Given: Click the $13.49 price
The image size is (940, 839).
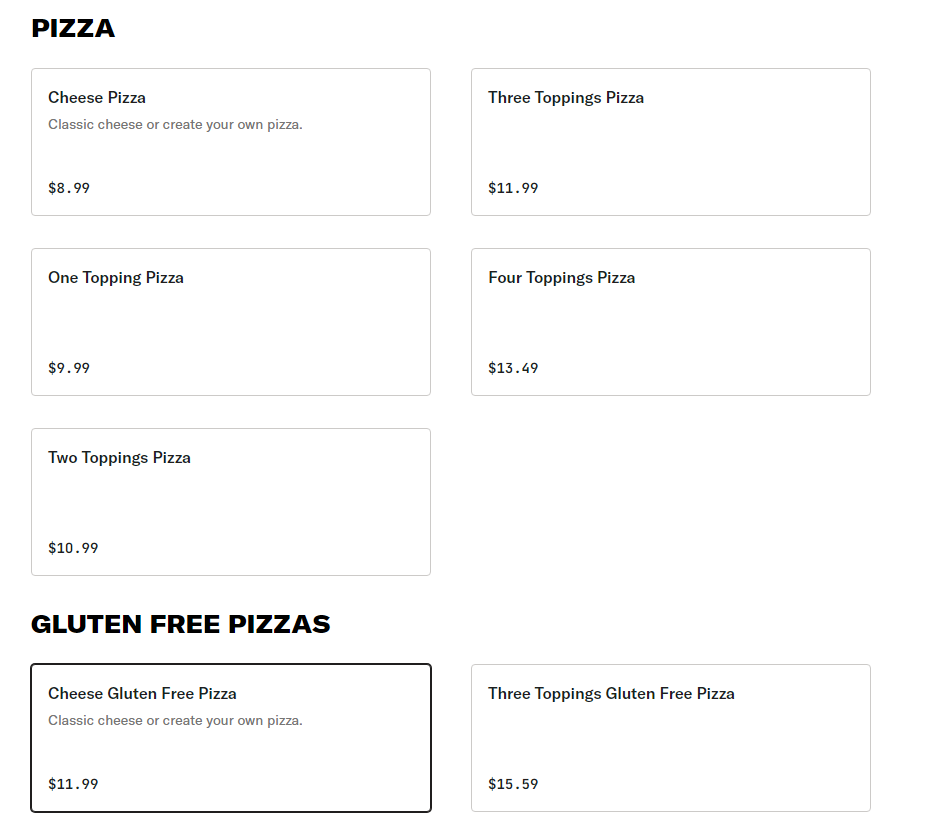Looking at the screenshot, I should pyautogui.click(x=513, y=368).
